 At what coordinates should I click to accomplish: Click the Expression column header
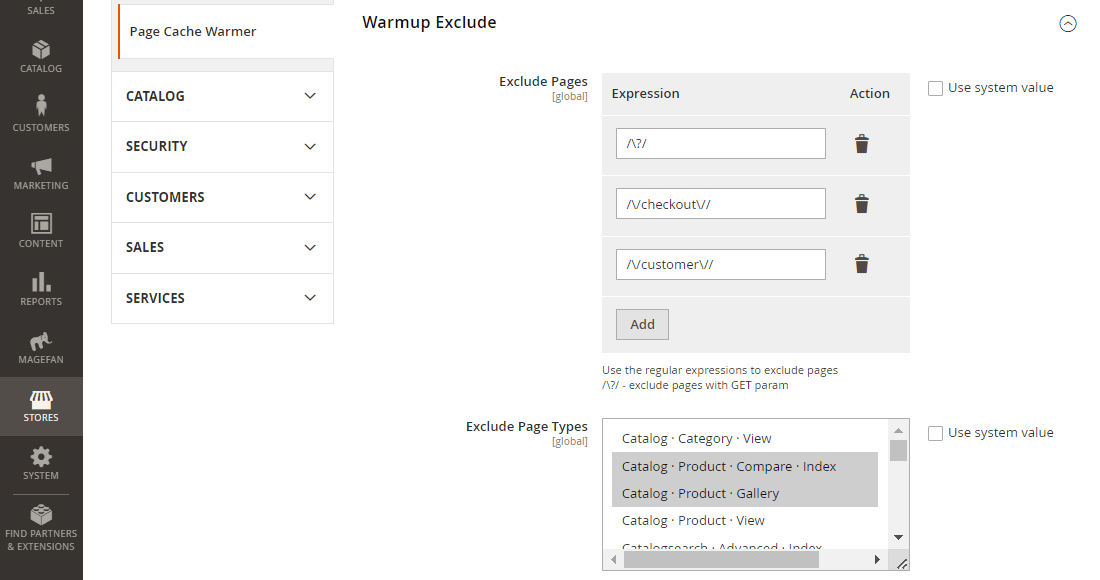pos(645,94)
